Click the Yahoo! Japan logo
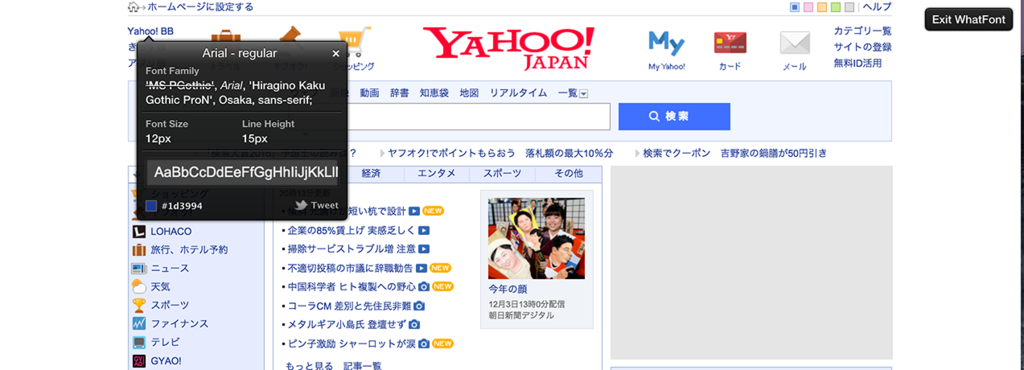The image size is (1024, 370). (509, 48)
